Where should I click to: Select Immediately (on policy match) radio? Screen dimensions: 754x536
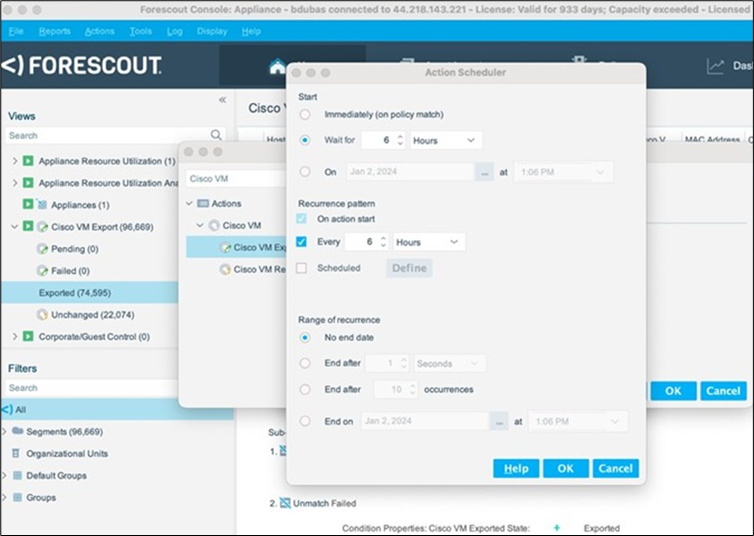click(305, 114)
